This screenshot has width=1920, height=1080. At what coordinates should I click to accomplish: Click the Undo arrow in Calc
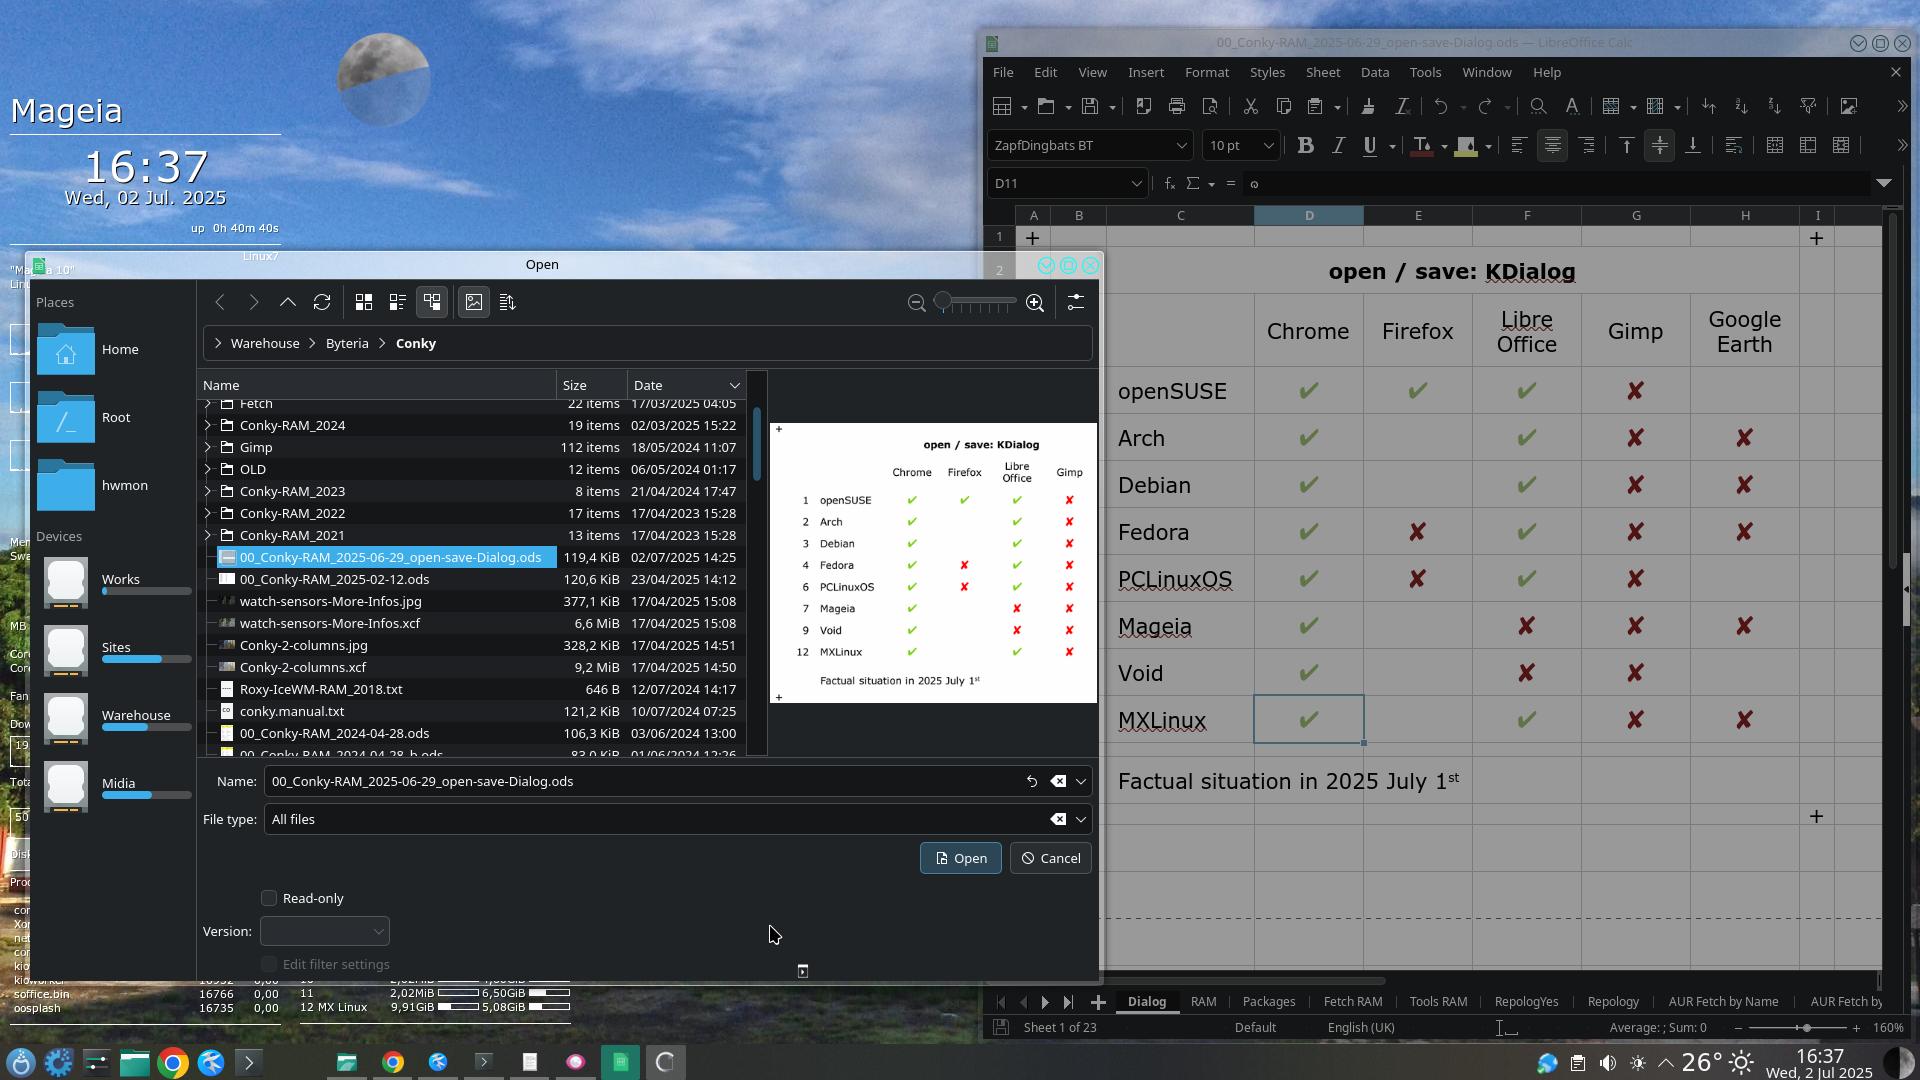(x=1441, y=106)
